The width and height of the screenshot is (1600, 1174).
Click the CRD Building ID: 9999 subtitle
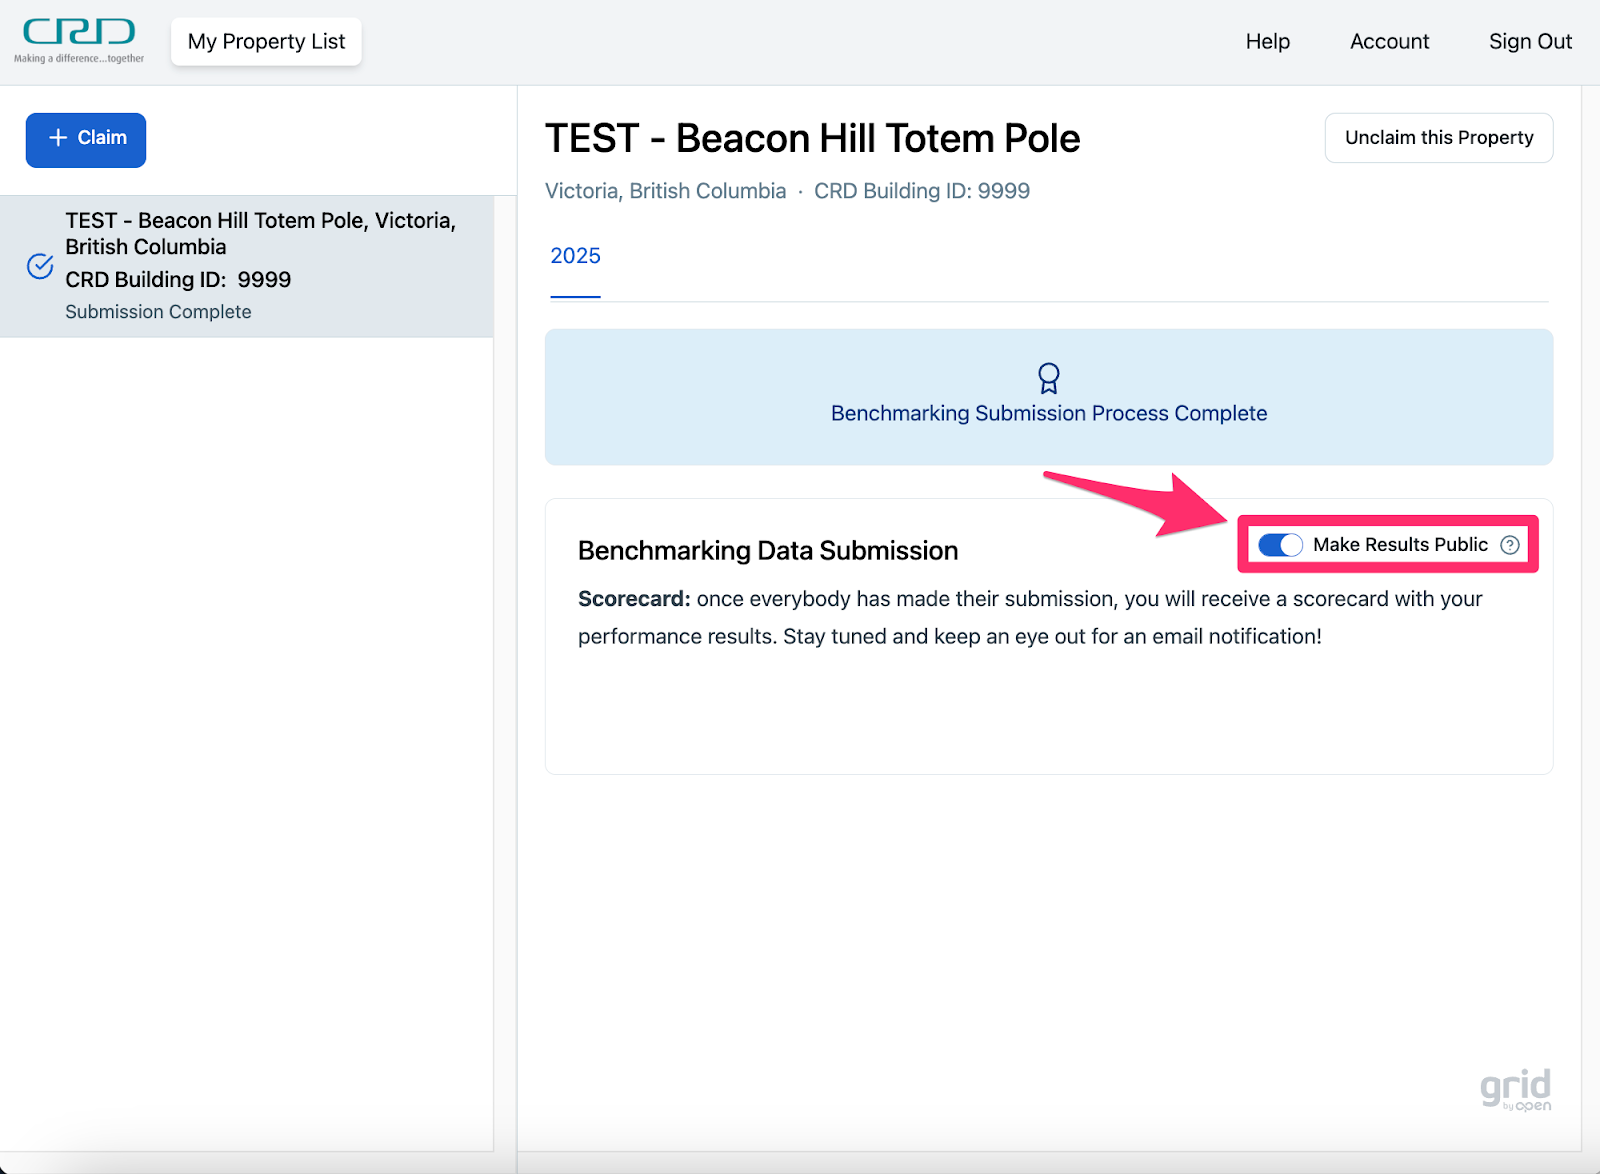click(921, 191)
